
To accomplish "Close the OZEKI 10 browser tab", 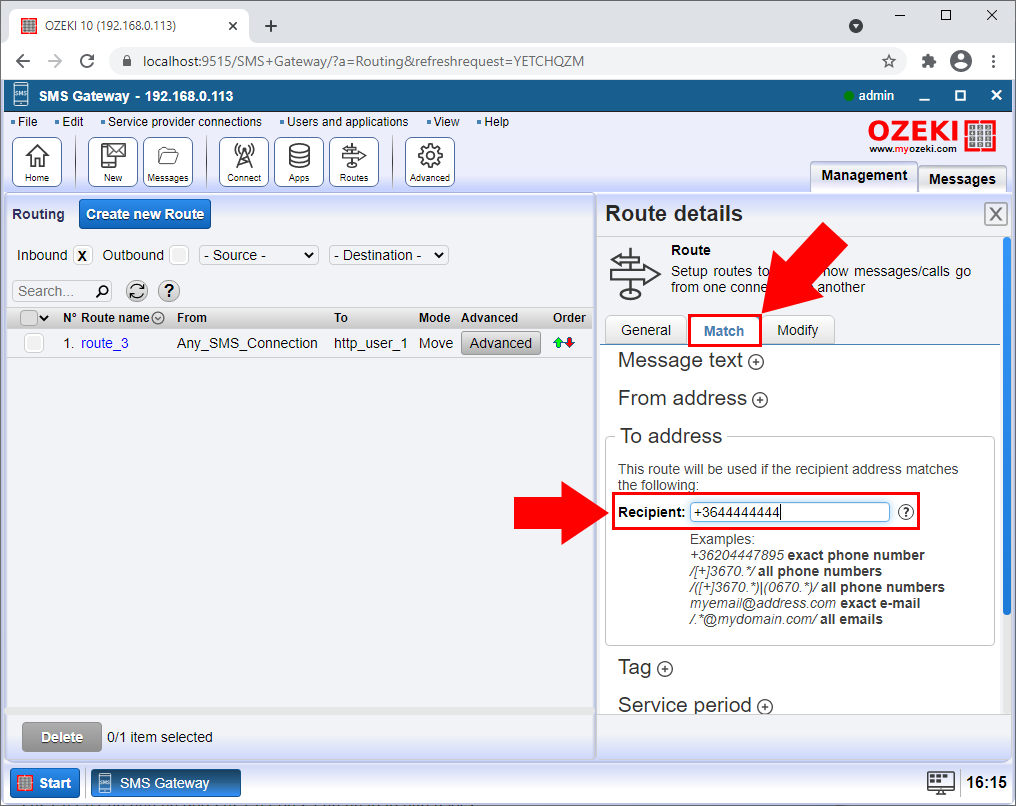I will click(x=233, y=26).
